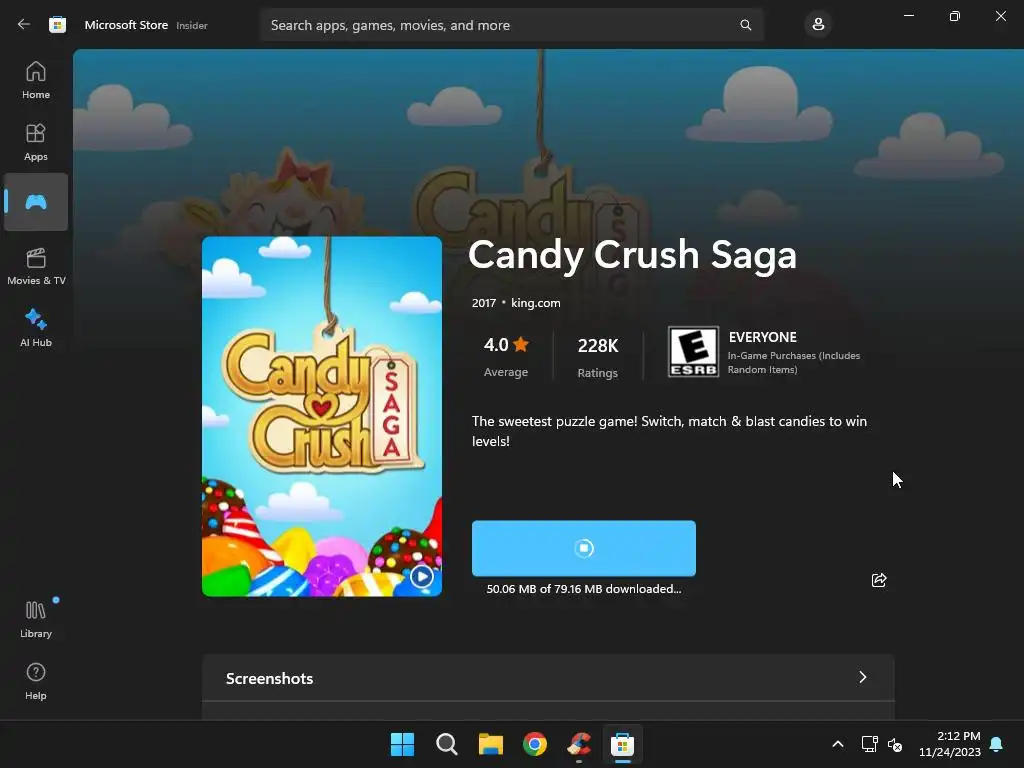Viewport: 1024px width, 768px height.
Task: Open the network display tray icon
Action: (869, 744)
